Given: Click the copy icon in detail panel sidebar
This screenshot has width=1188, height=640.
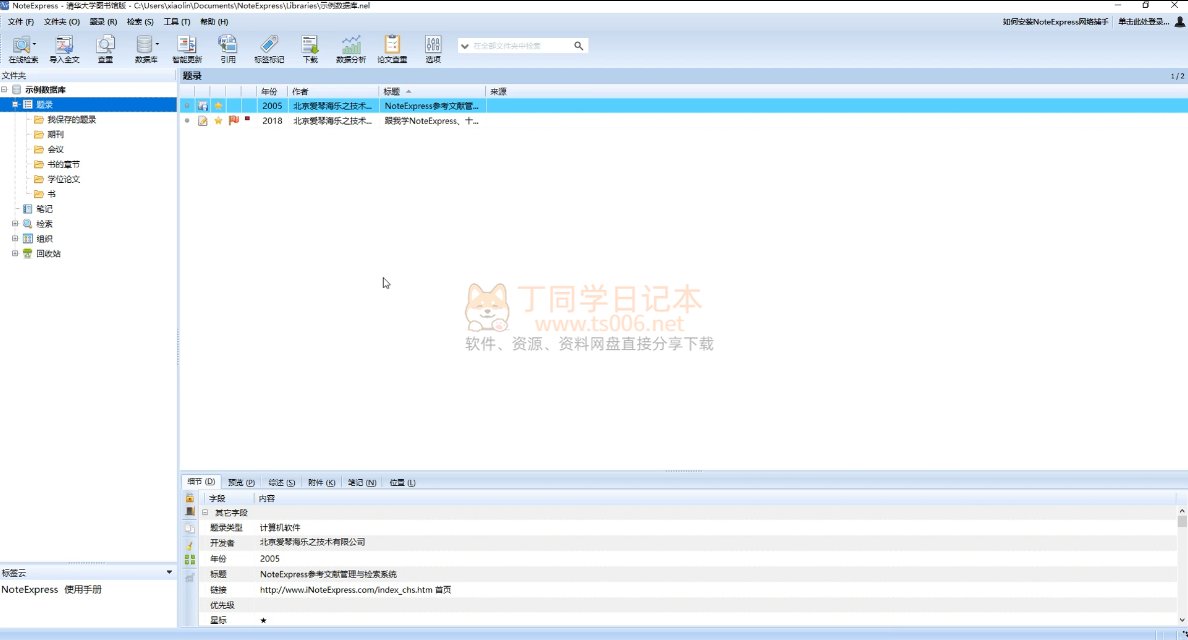Looking at the screenshot, I should coord(189,528).
